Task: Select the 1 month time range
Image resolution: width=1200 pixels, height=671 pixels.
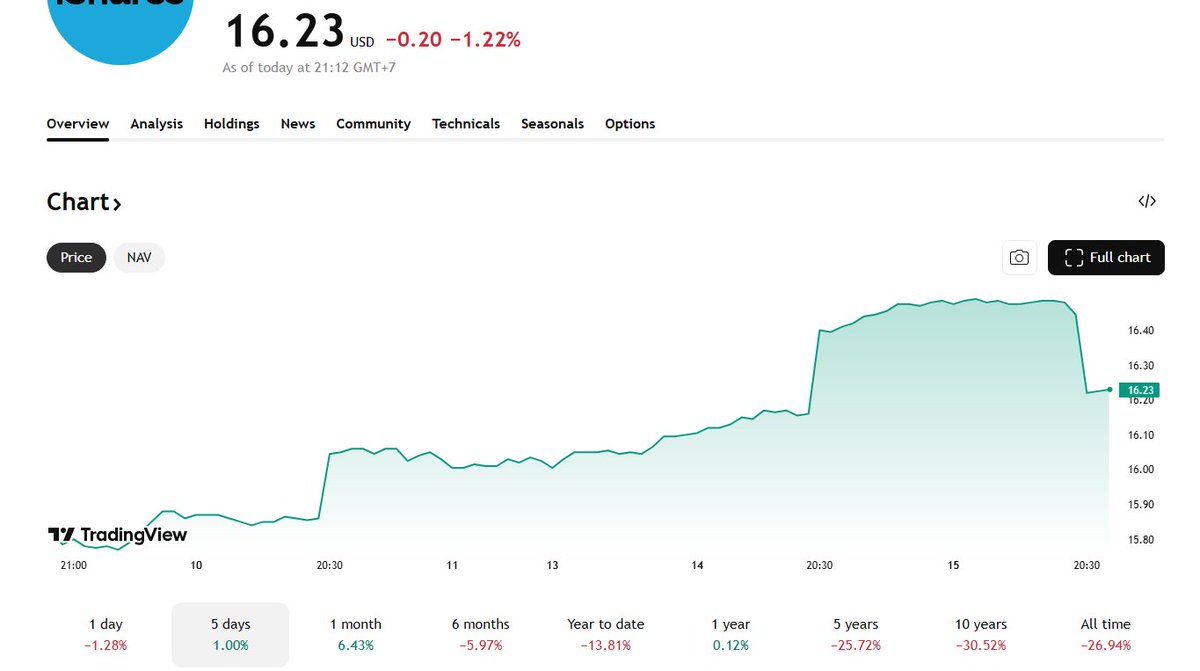Action: click(355, 634)
